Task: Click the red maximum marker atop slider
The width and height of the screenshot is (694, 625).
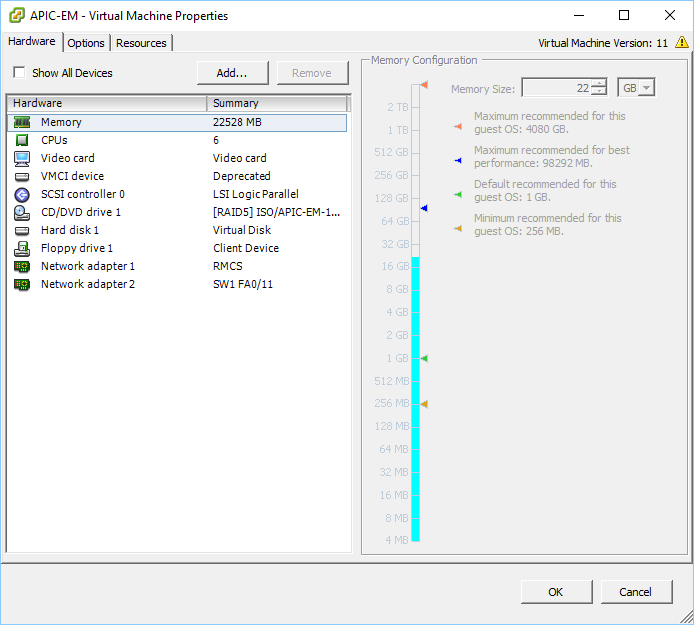Action: tap(424, 84)
